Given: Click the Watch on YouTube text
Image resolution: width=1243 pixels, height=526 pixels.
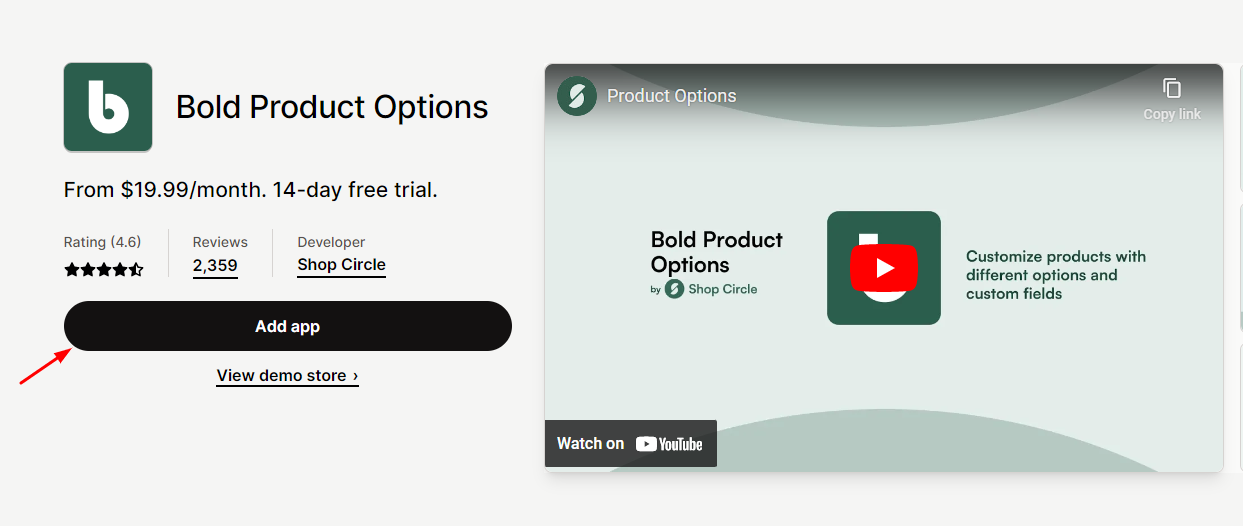Looking at the screenshot, I should [590, 443].
